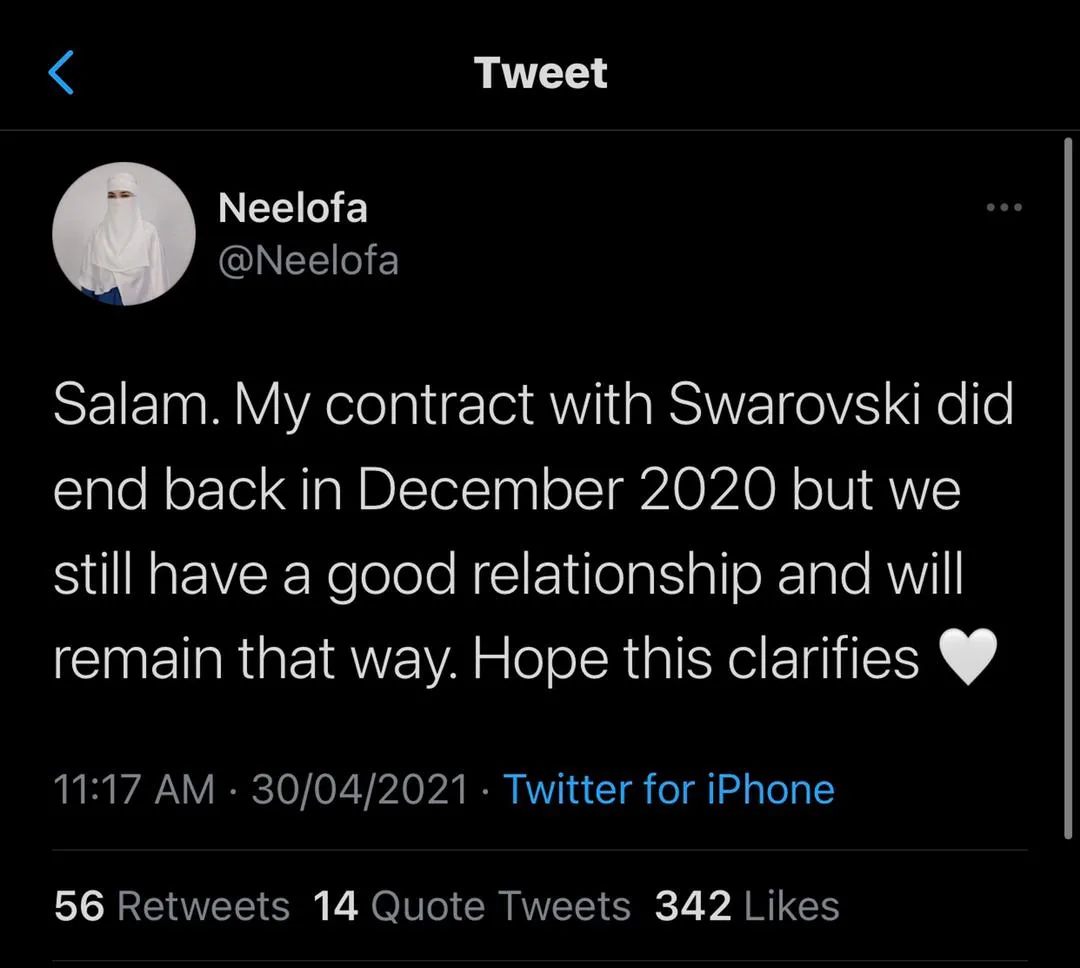Tap the white heart emoji
1080x968 pixels.
click(969, 658)
